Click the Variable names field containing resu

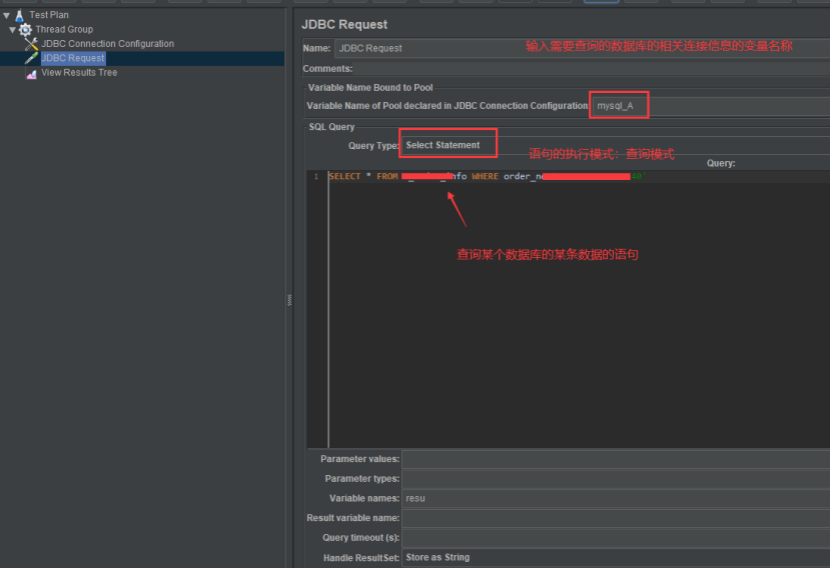[x=615, y=498]
